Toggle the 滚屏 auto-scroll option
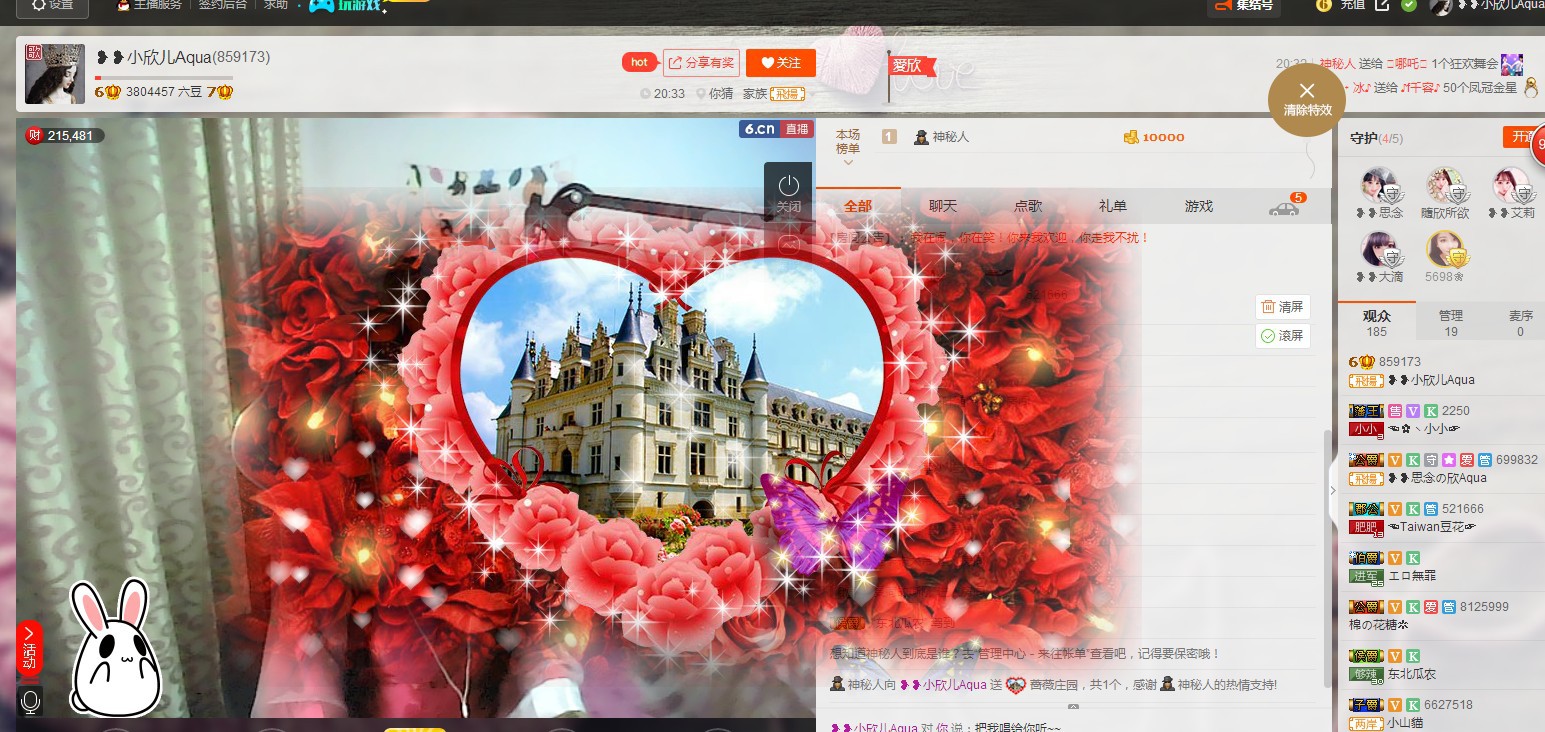Viewport: 1545px width, 732px height. click(x=1283, y=336)
